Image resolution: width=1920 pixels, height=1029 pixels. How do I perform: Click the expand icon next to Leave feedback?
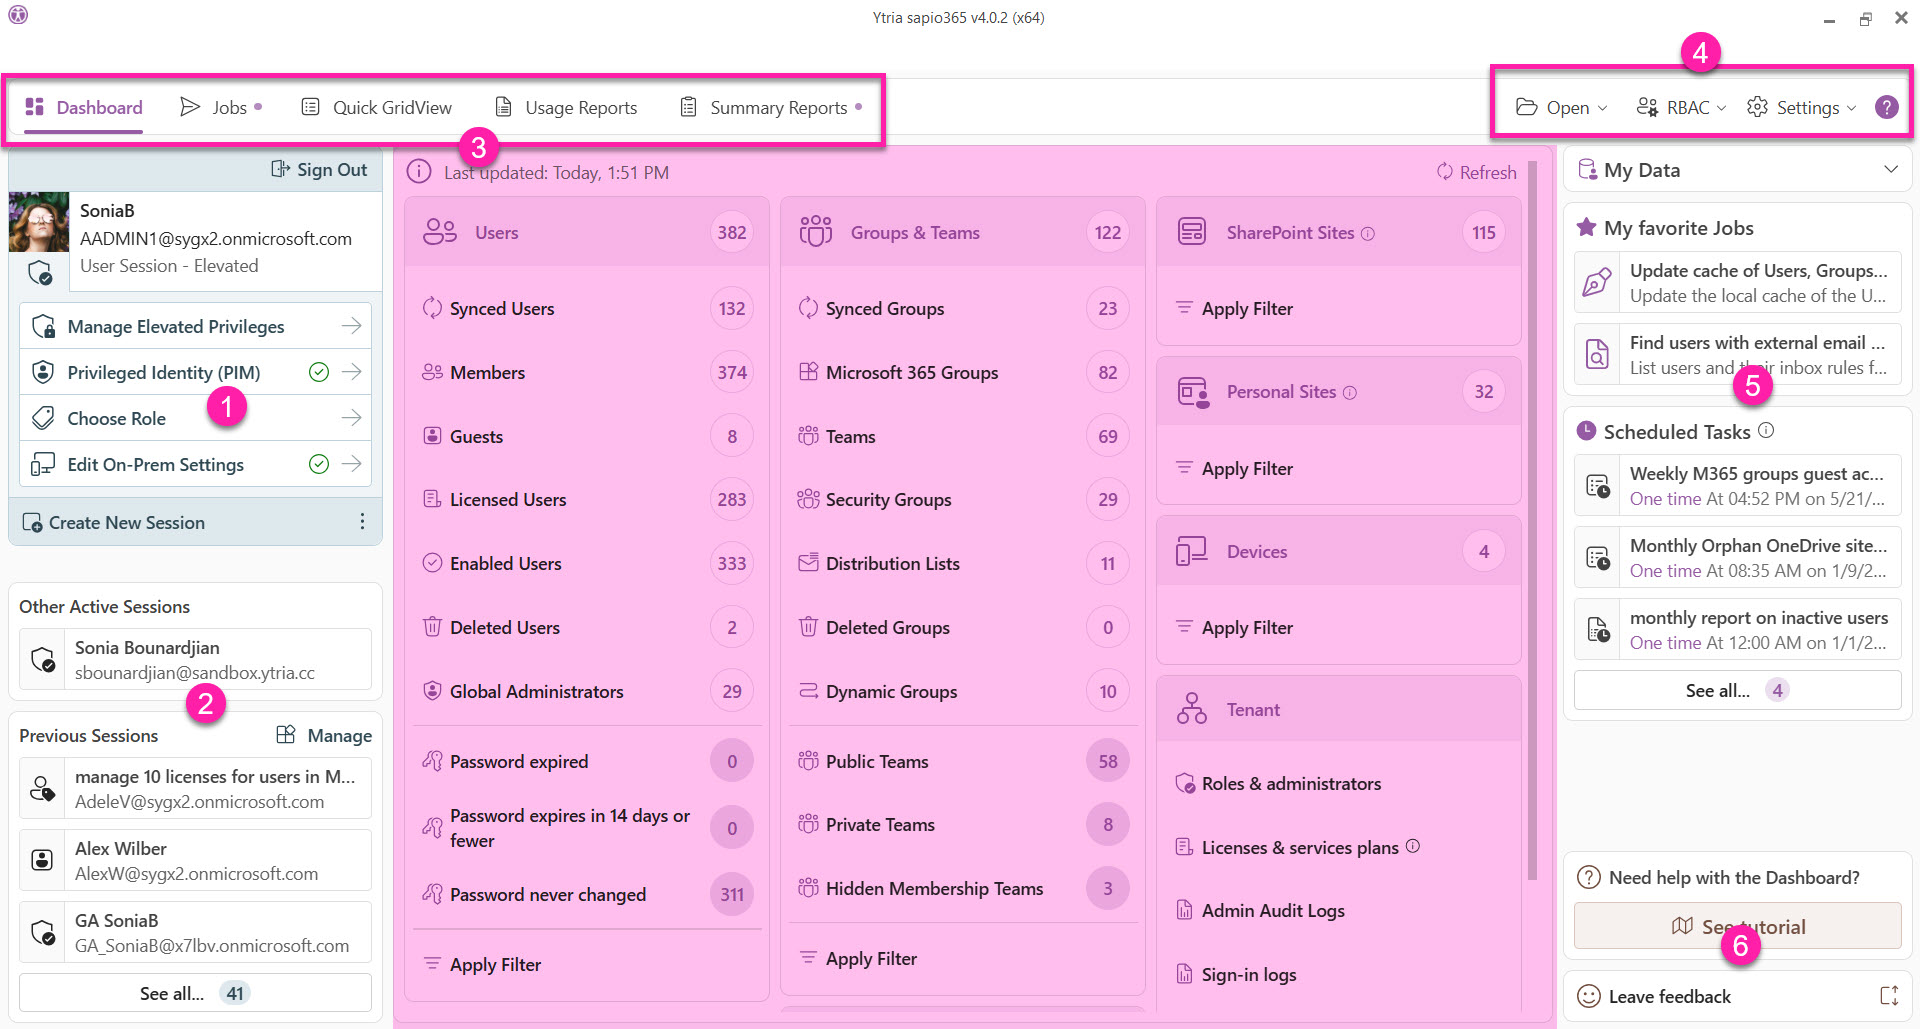point(1889,996)
